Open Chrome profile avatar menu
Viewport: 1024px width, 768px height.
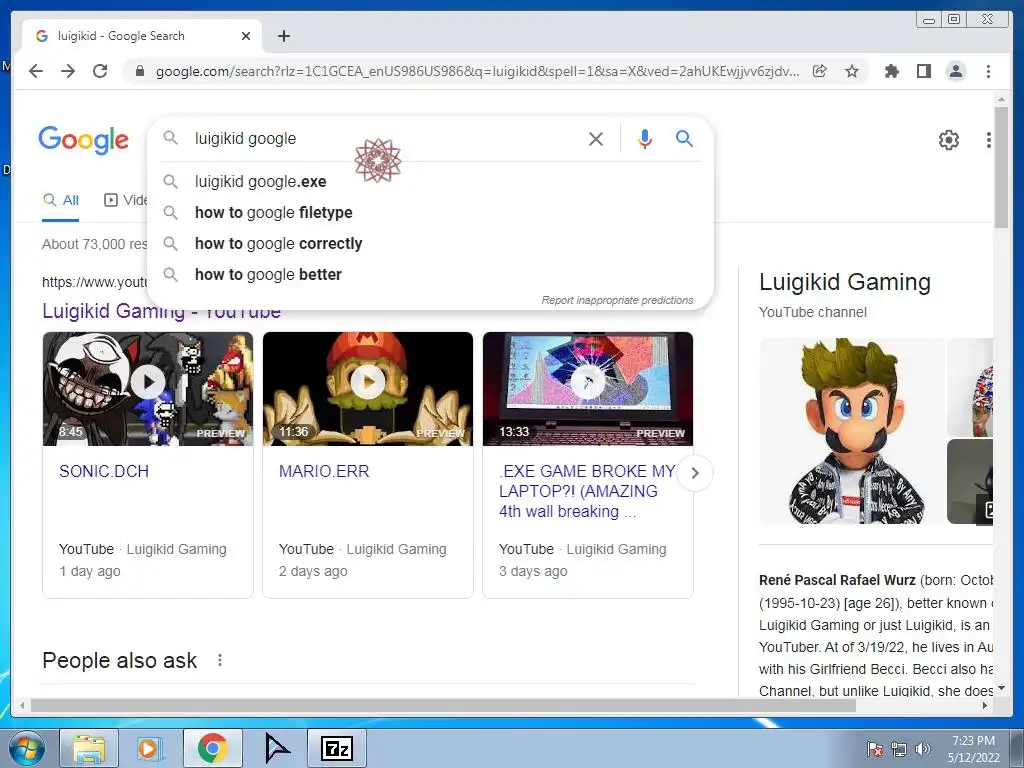coord(955,71)
